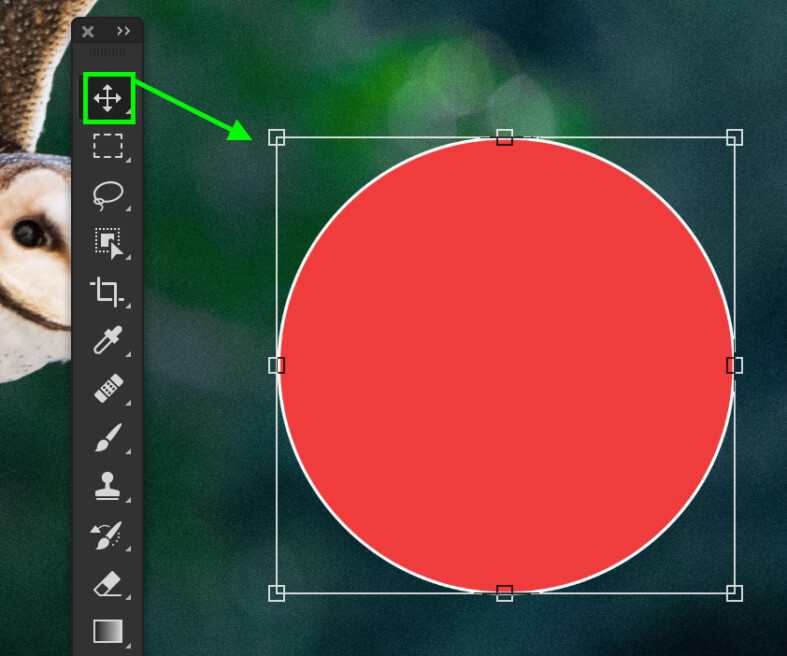Click the bottom-center transform handle
This screenshot has height=656, width=787.
505,593
